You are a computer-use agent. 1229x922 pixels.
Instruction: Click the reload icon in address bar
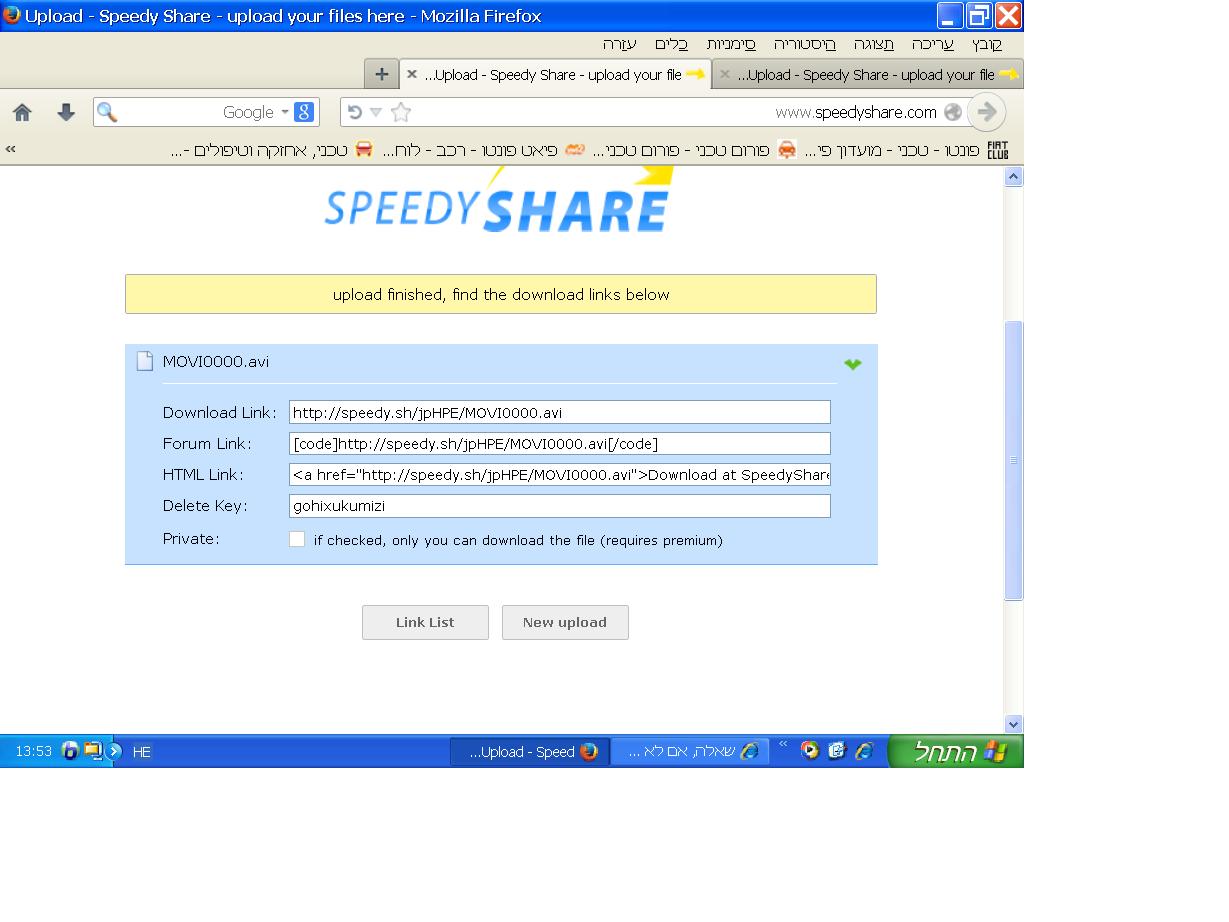coord(354,112)
